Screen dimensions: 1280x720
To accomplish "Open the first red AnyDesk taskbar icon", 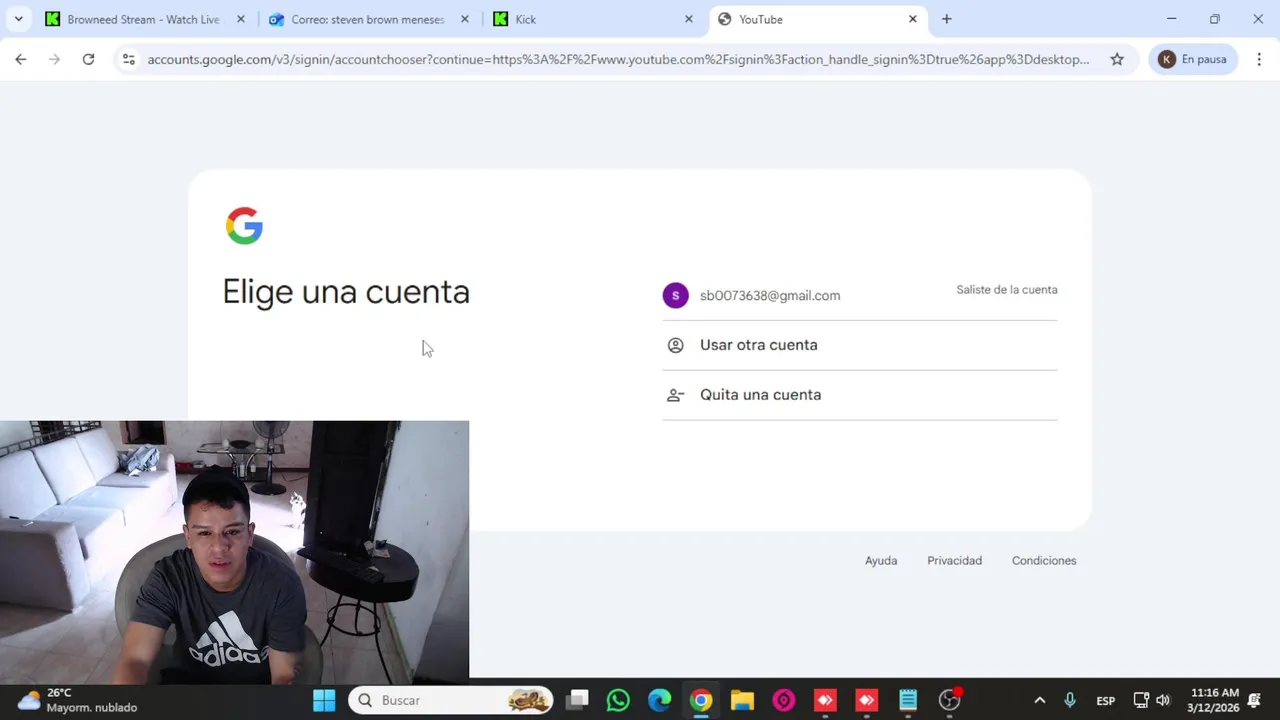I will coord(825,700).
